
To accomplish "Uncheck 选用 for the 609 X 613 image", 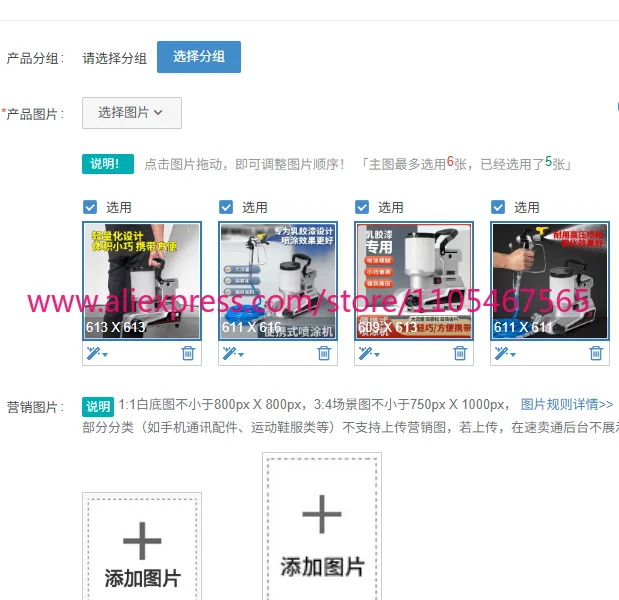I will point(362,207).
